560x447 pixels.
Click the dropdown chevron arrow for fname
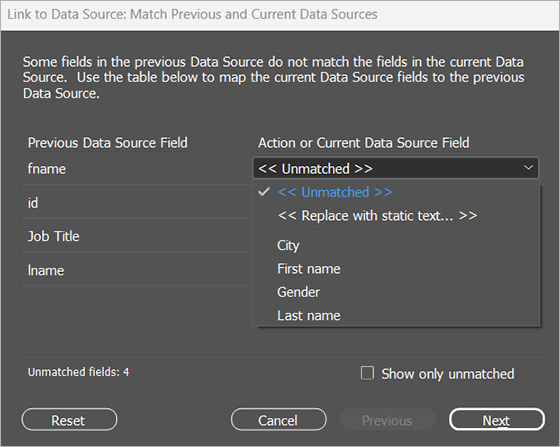tap(528, 167)
